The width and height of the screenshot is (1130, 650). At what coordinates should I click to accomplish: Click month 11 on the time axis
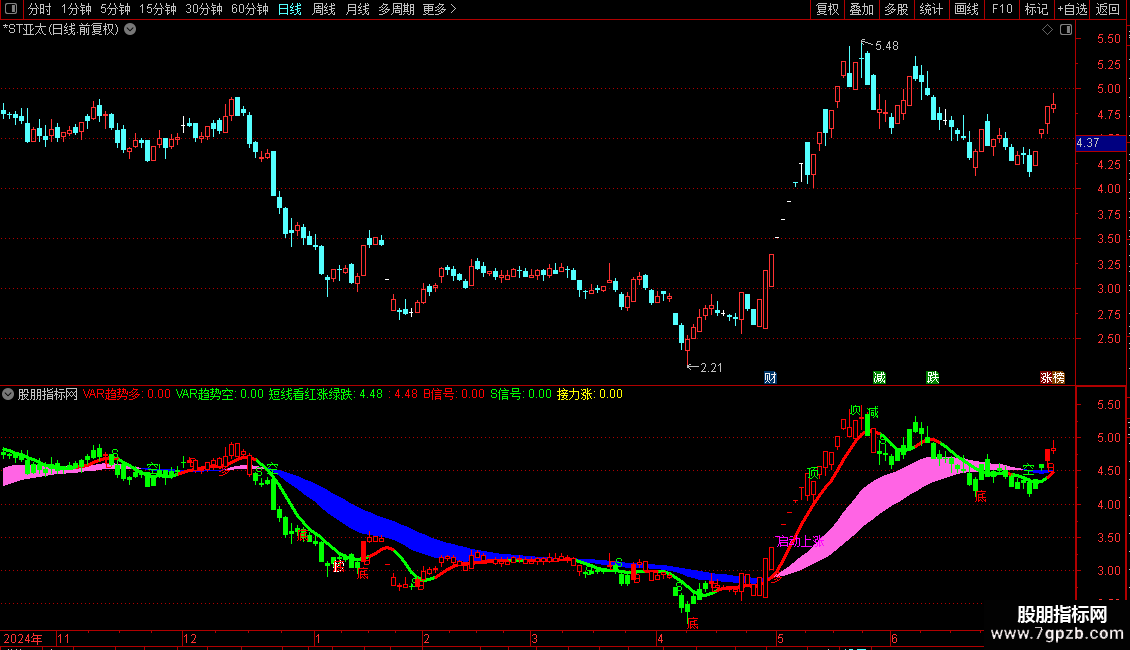coord(63,638)
